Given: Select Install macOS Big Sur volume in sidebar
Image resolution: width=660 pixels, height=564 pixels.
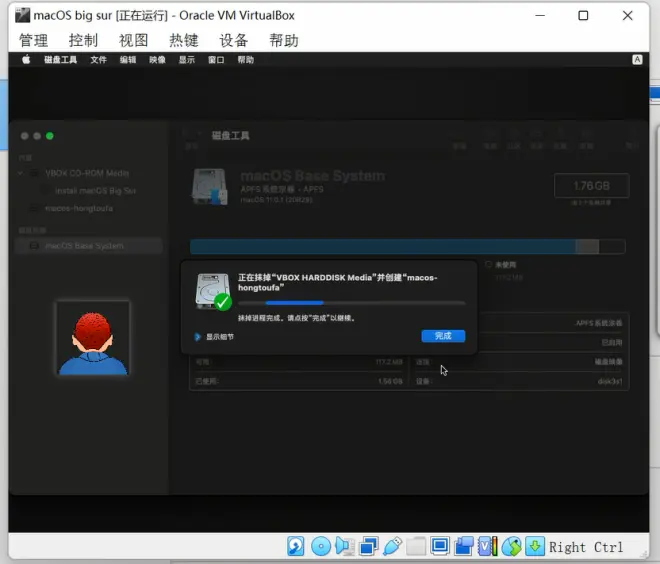Looking at the screenshot, I should point(96,191).
